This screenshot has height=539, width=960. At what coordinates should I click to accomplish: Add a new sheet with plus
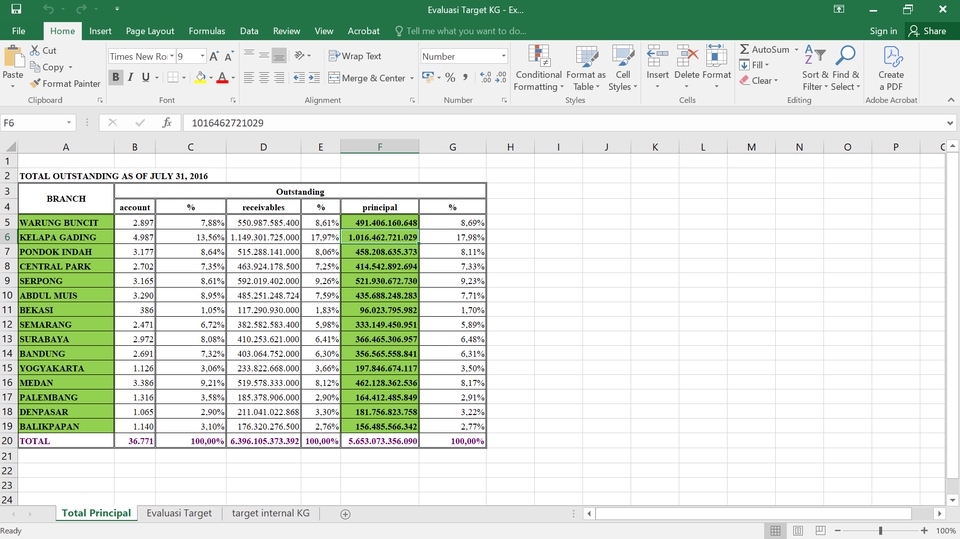345,514
